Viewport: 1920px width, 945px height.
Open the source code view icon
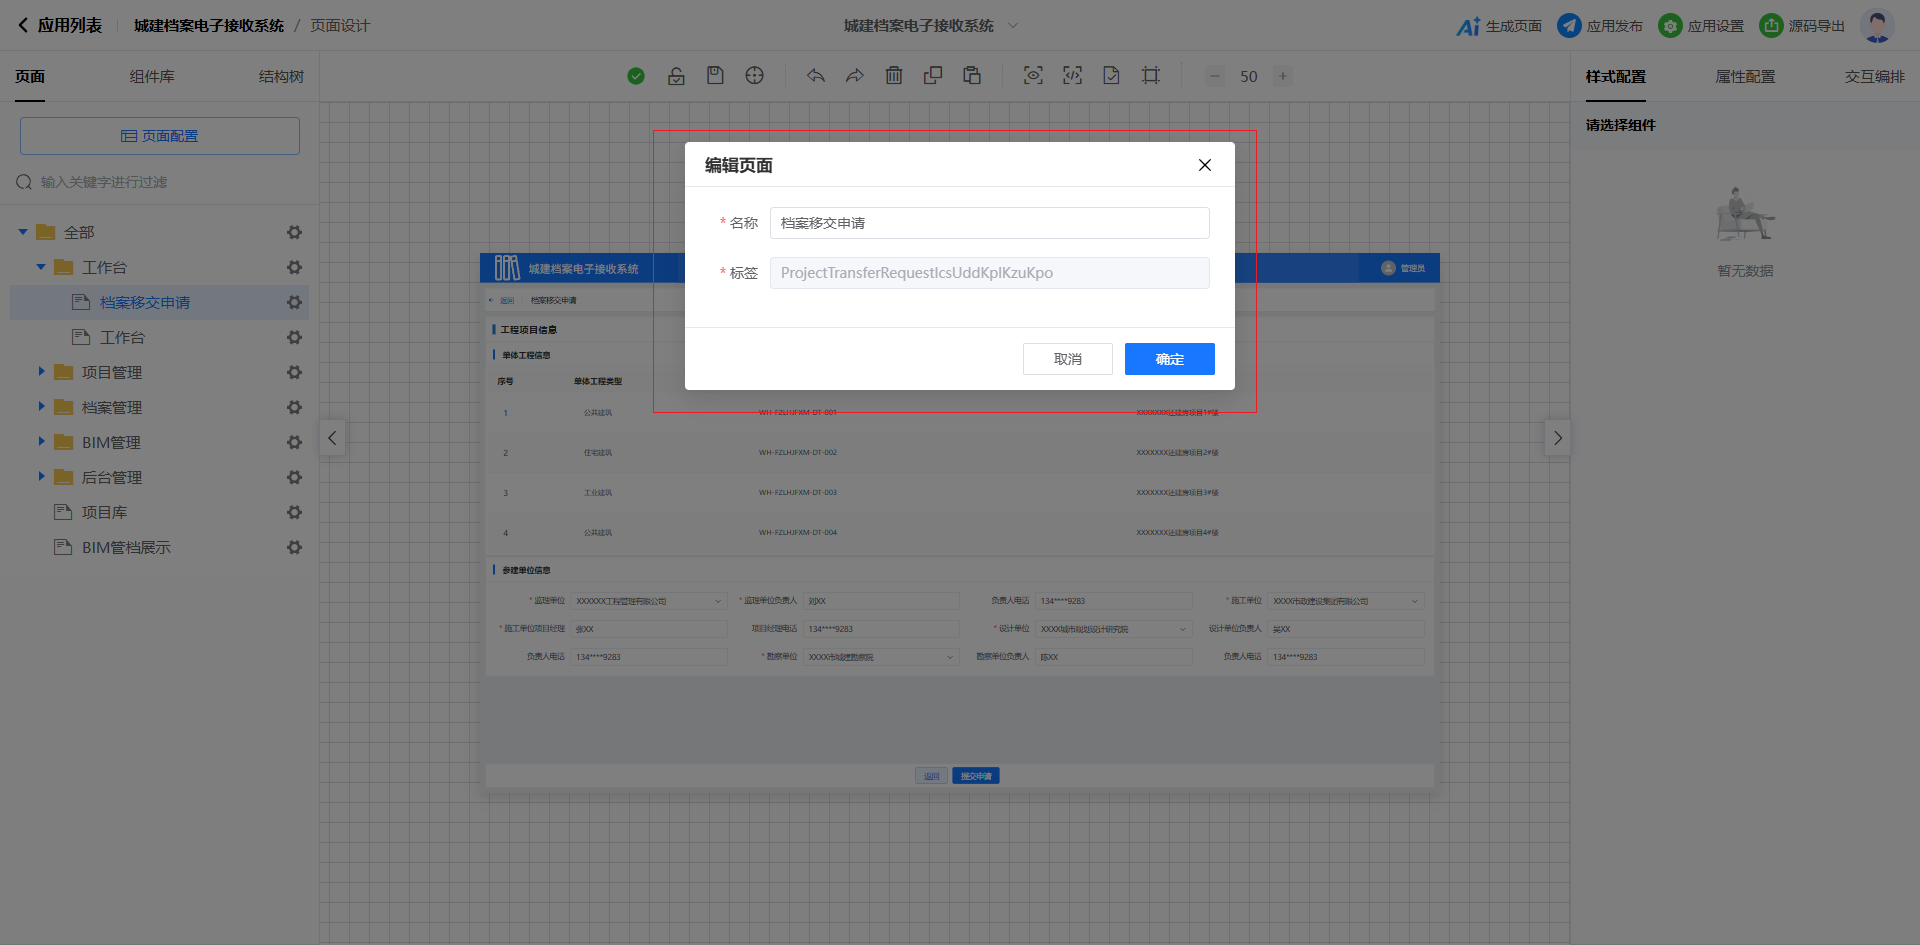pos(1072,76)
